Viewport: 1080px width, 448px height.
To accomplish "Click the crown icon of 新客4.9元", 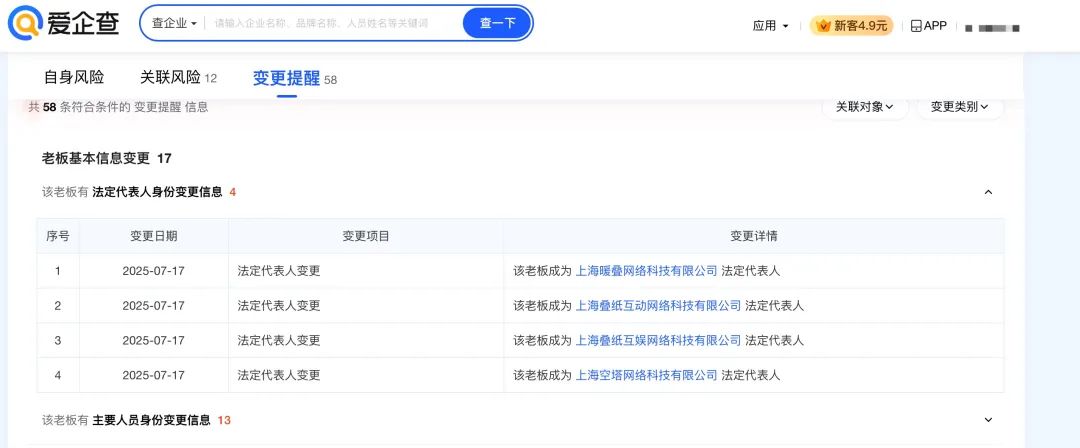I will [x=822, y=26].
